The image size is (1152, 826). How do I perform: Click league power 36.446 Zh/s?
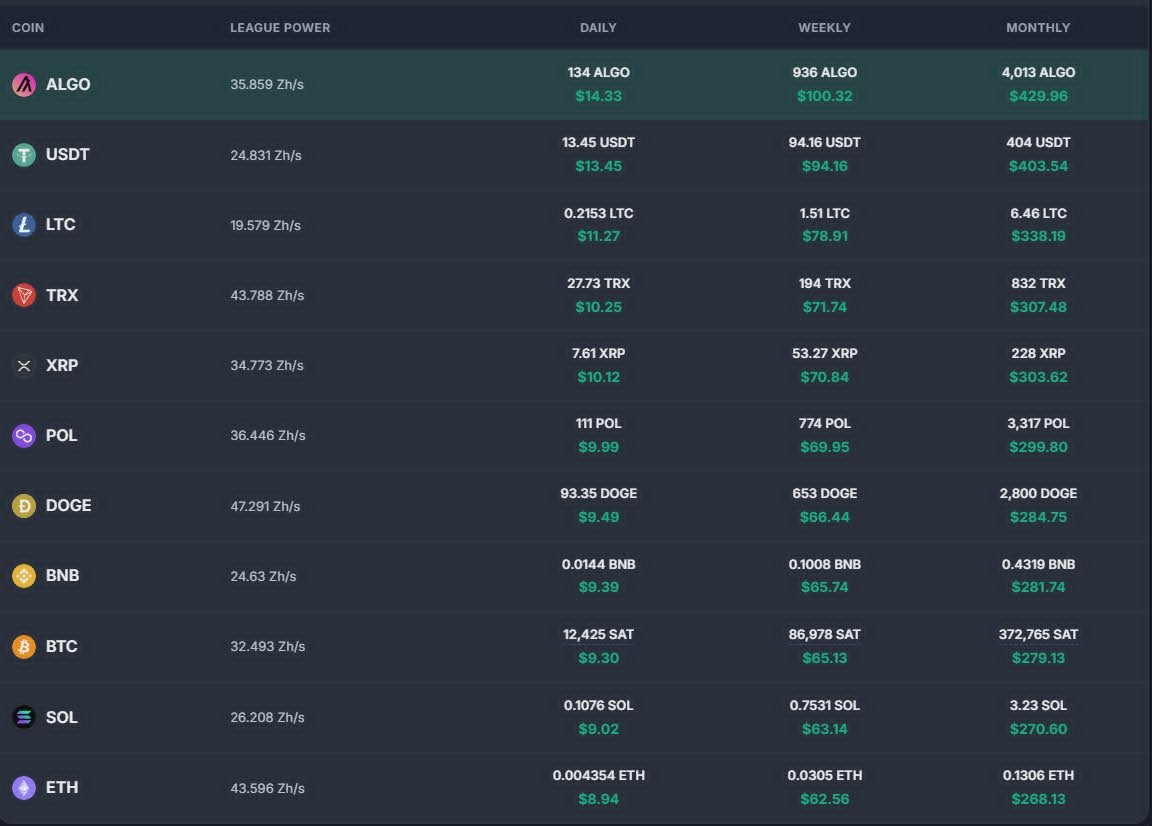click(x=267, y=435)
